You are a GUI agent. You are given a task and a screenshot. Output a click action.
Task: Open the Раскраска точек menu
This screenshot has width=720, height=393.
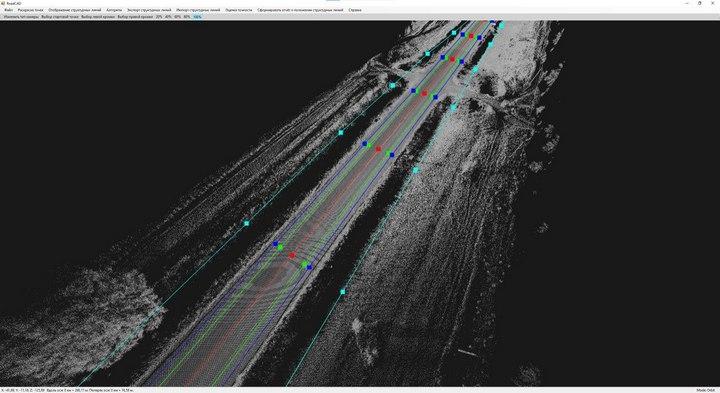point(30,10)
